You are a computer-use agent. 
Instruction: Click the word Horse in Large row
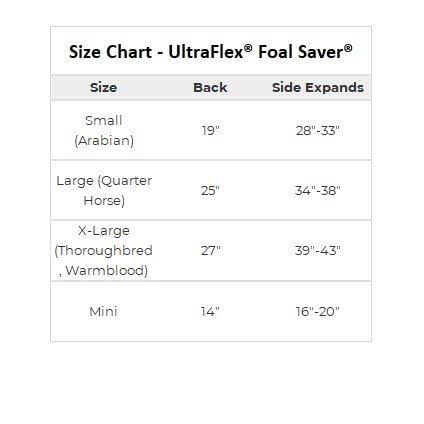[104, 201]
